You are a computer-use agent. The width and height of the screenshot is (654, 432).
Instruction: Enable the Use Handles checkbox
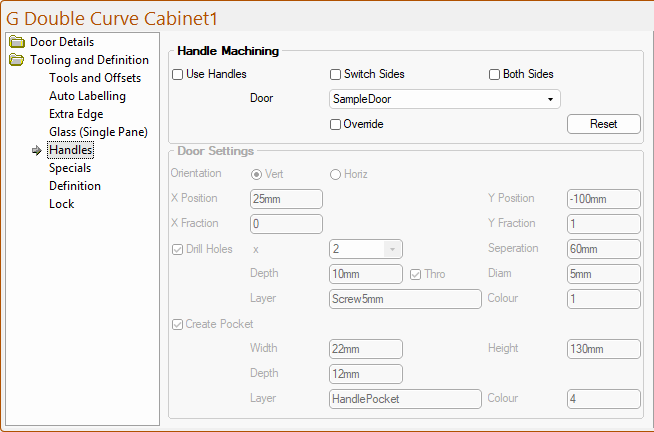pyautogui.click(x=178, y=74)
